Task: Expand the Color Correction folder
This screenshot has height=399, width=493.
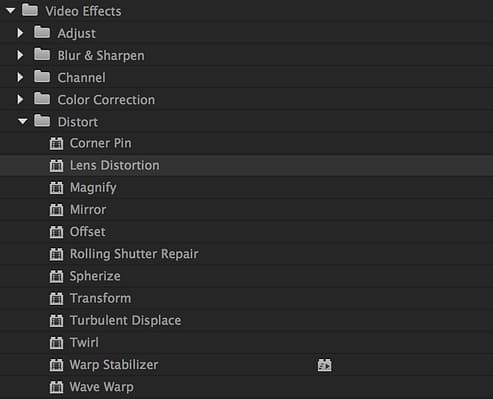Action: click(x=20, y=99)
